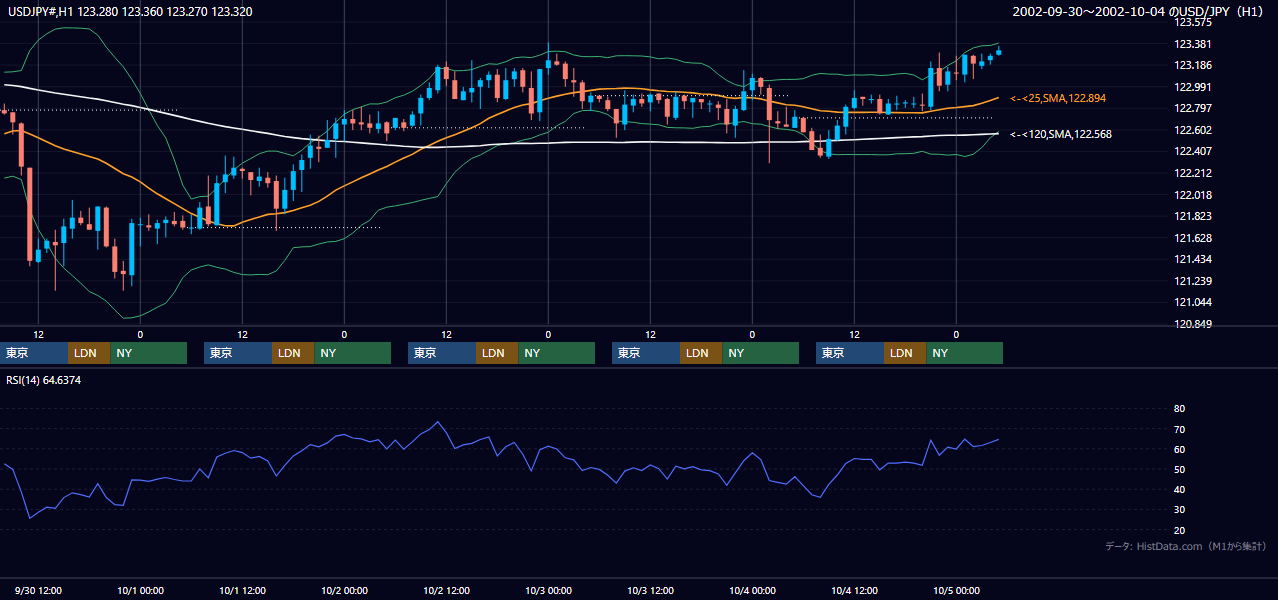Screen dimensions: 1278x600
Task: Click the 10/1 00:00 time label
Action: [x=140, y=591]
